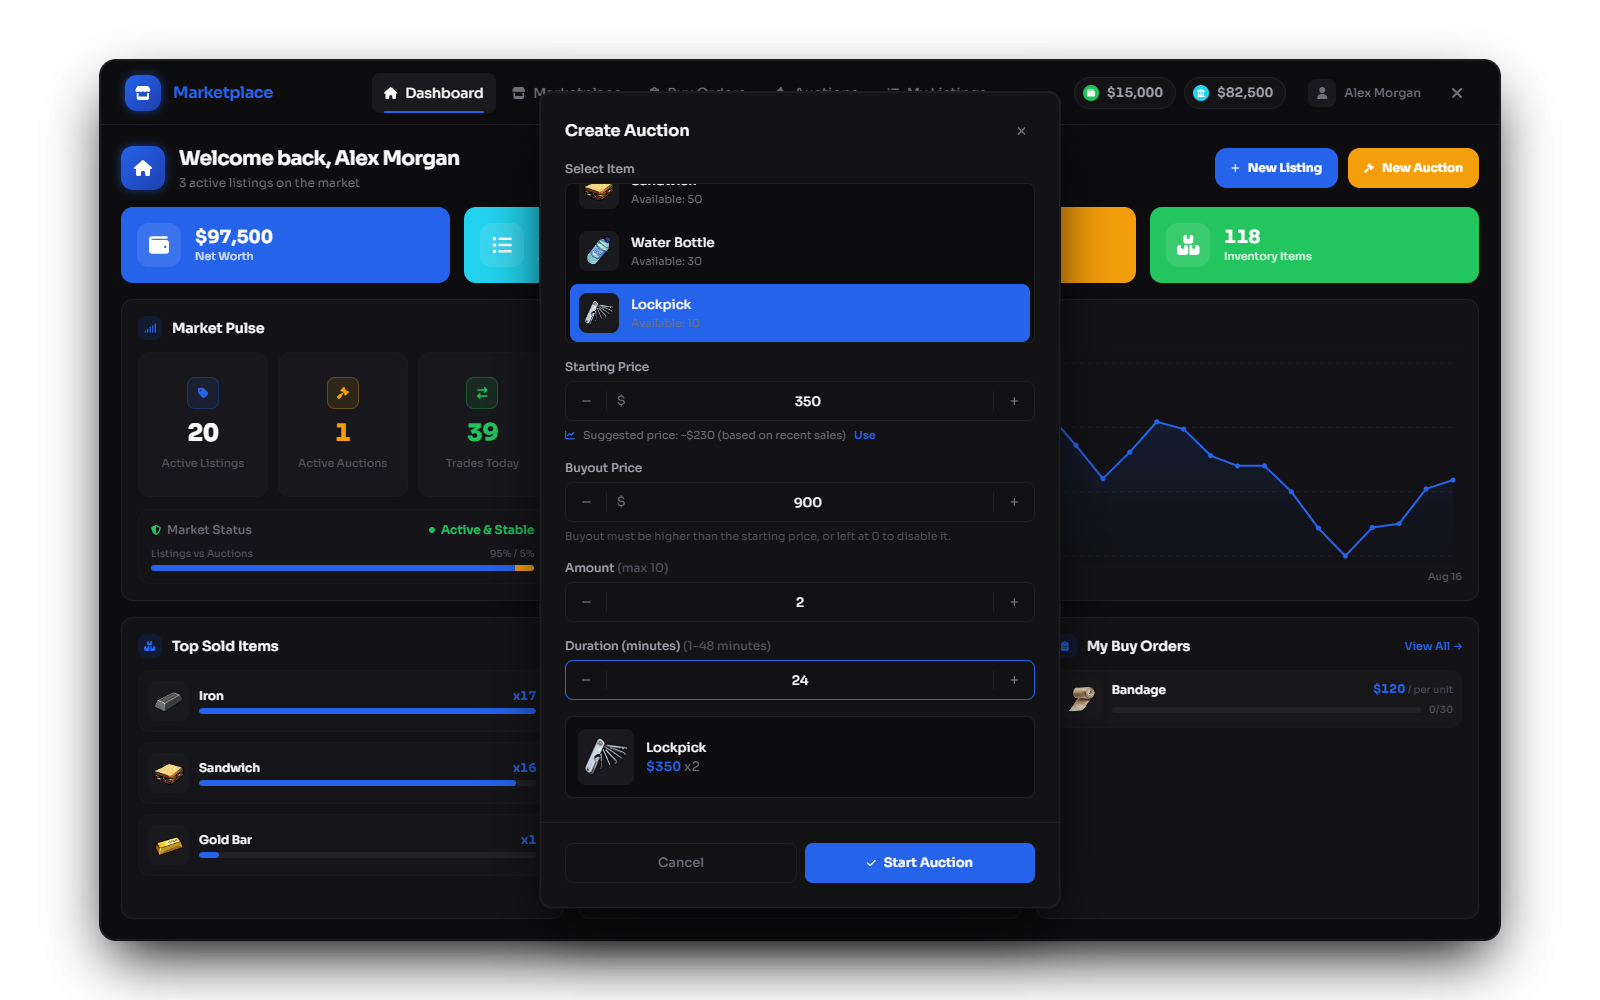The image size is (1600, 1000).
Task: Click the Iron sales progress bar
Action: pos(367,711)
